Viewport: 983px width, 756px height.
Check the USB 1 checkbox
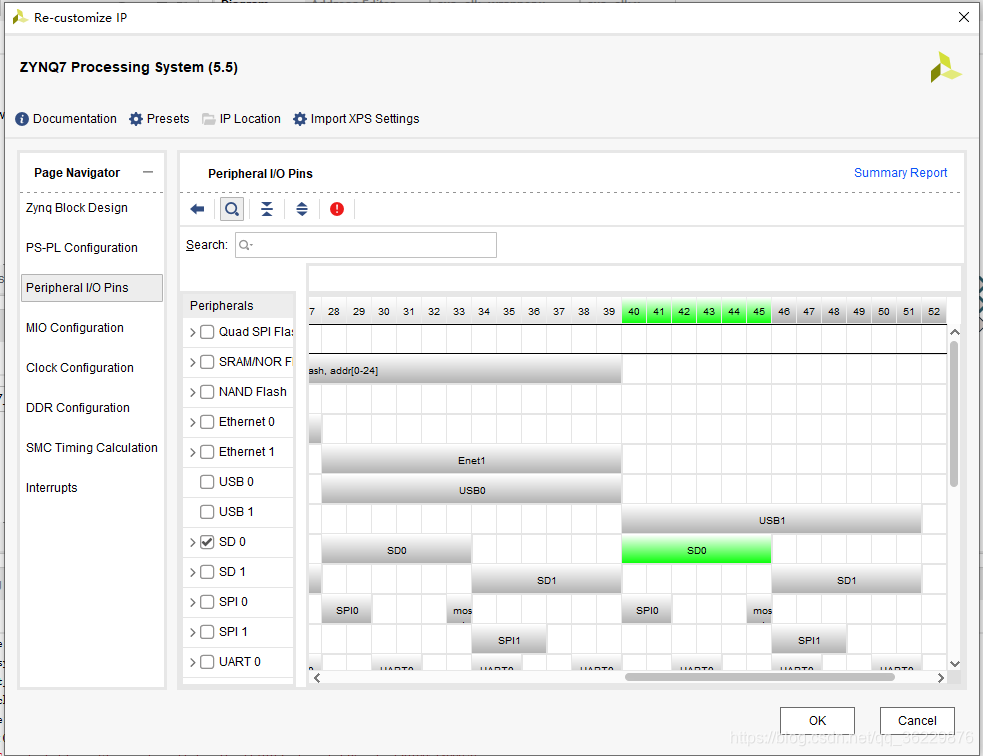coord(207,512)
